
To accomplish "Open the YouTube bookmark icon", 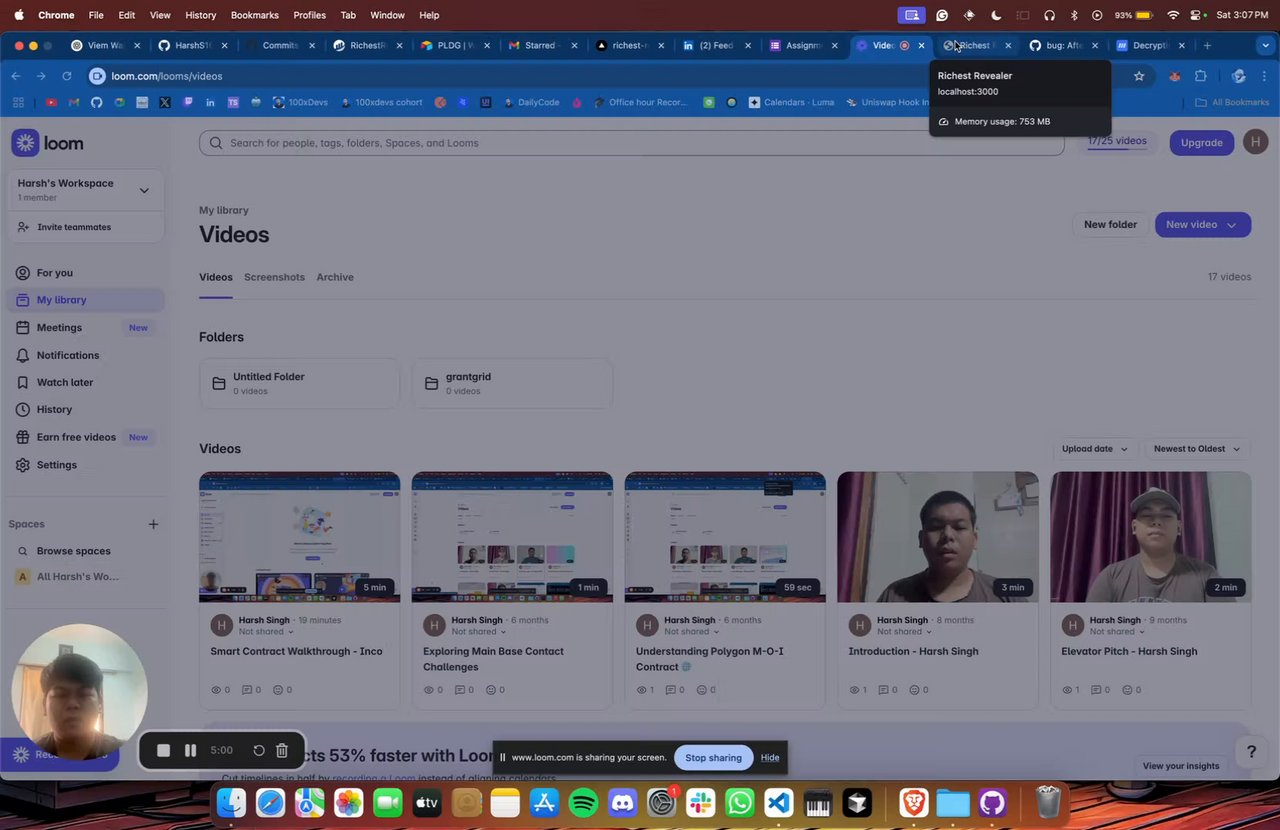I will [51, 102].
